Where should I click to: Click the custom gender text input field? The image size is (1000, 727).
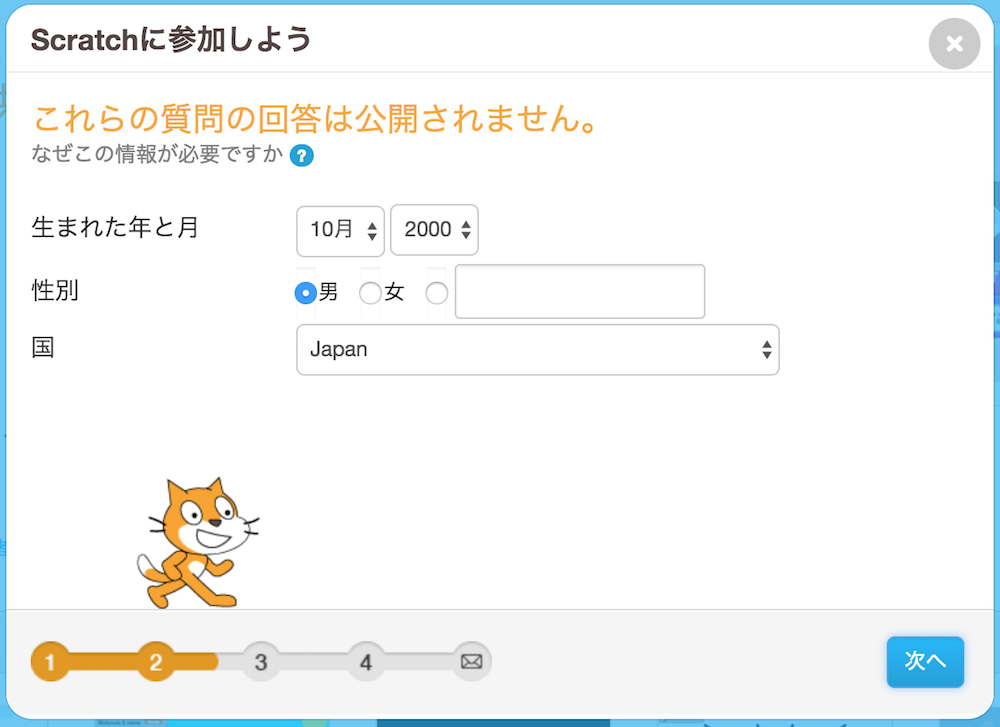coord(580,291)
